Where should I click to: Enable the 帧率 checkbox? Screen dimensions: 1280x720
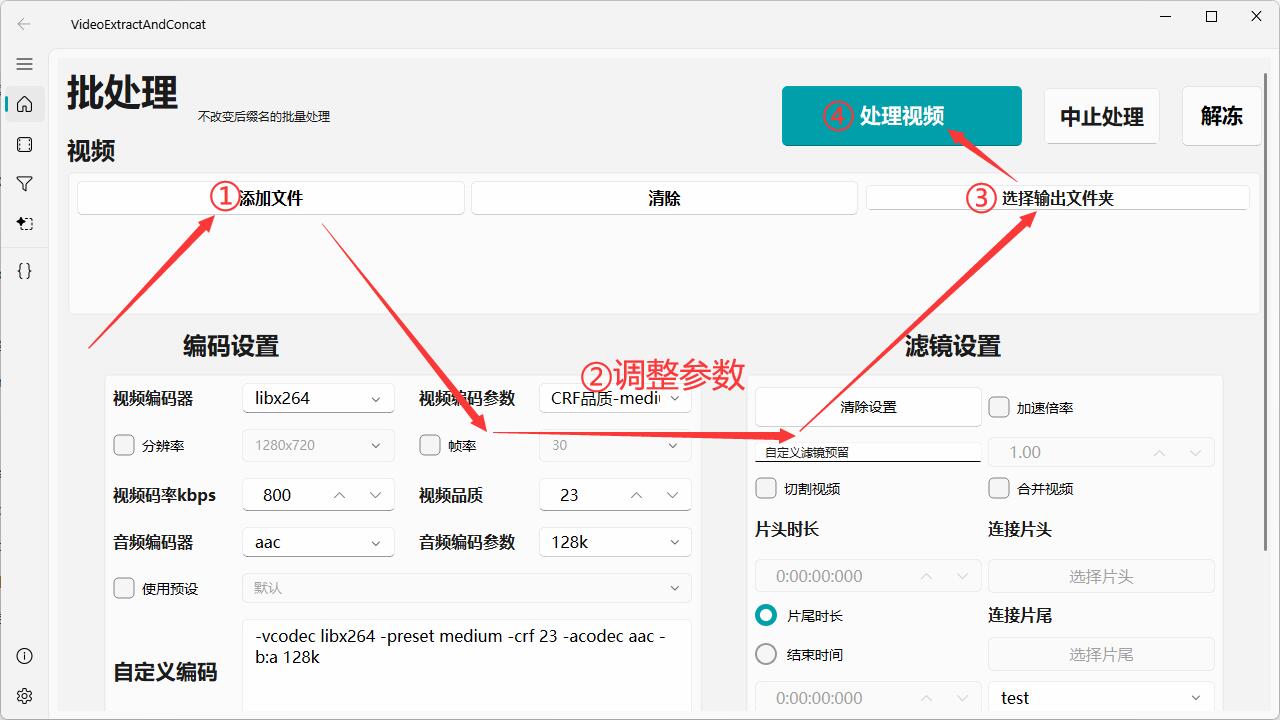[x=430, y=445]
